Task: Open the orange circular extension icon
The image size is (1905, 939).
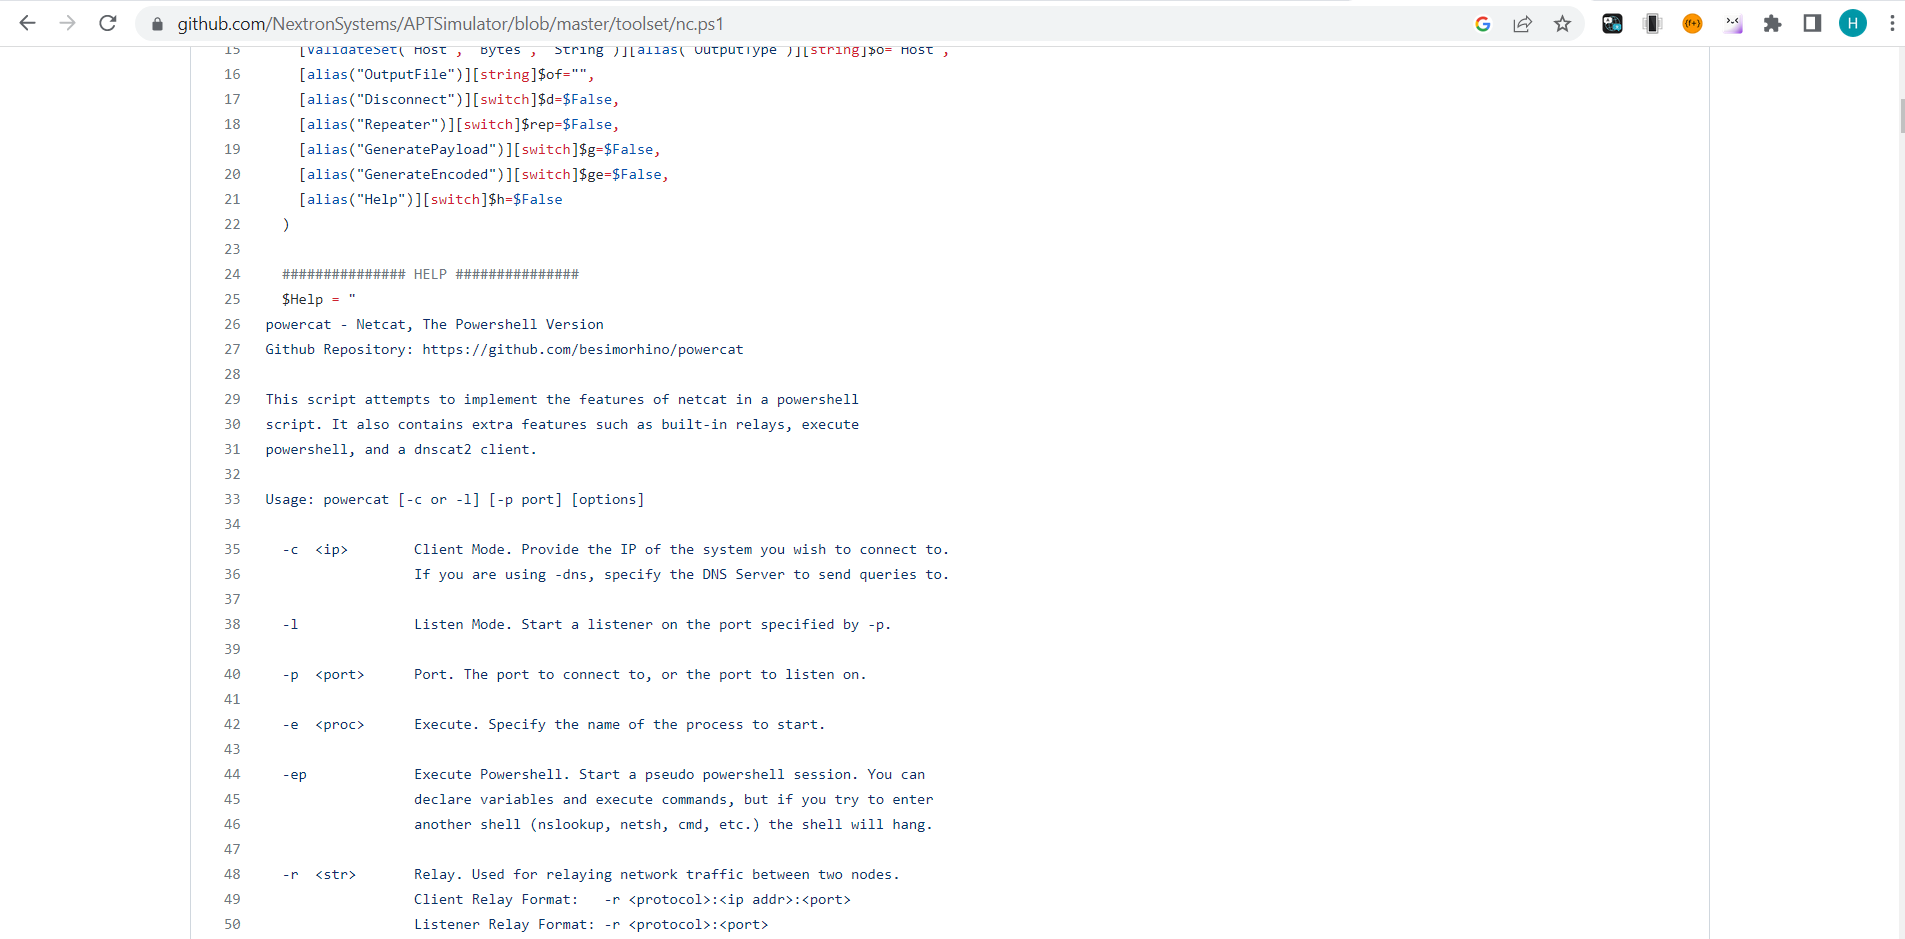Action: [x=1692, y=24]
